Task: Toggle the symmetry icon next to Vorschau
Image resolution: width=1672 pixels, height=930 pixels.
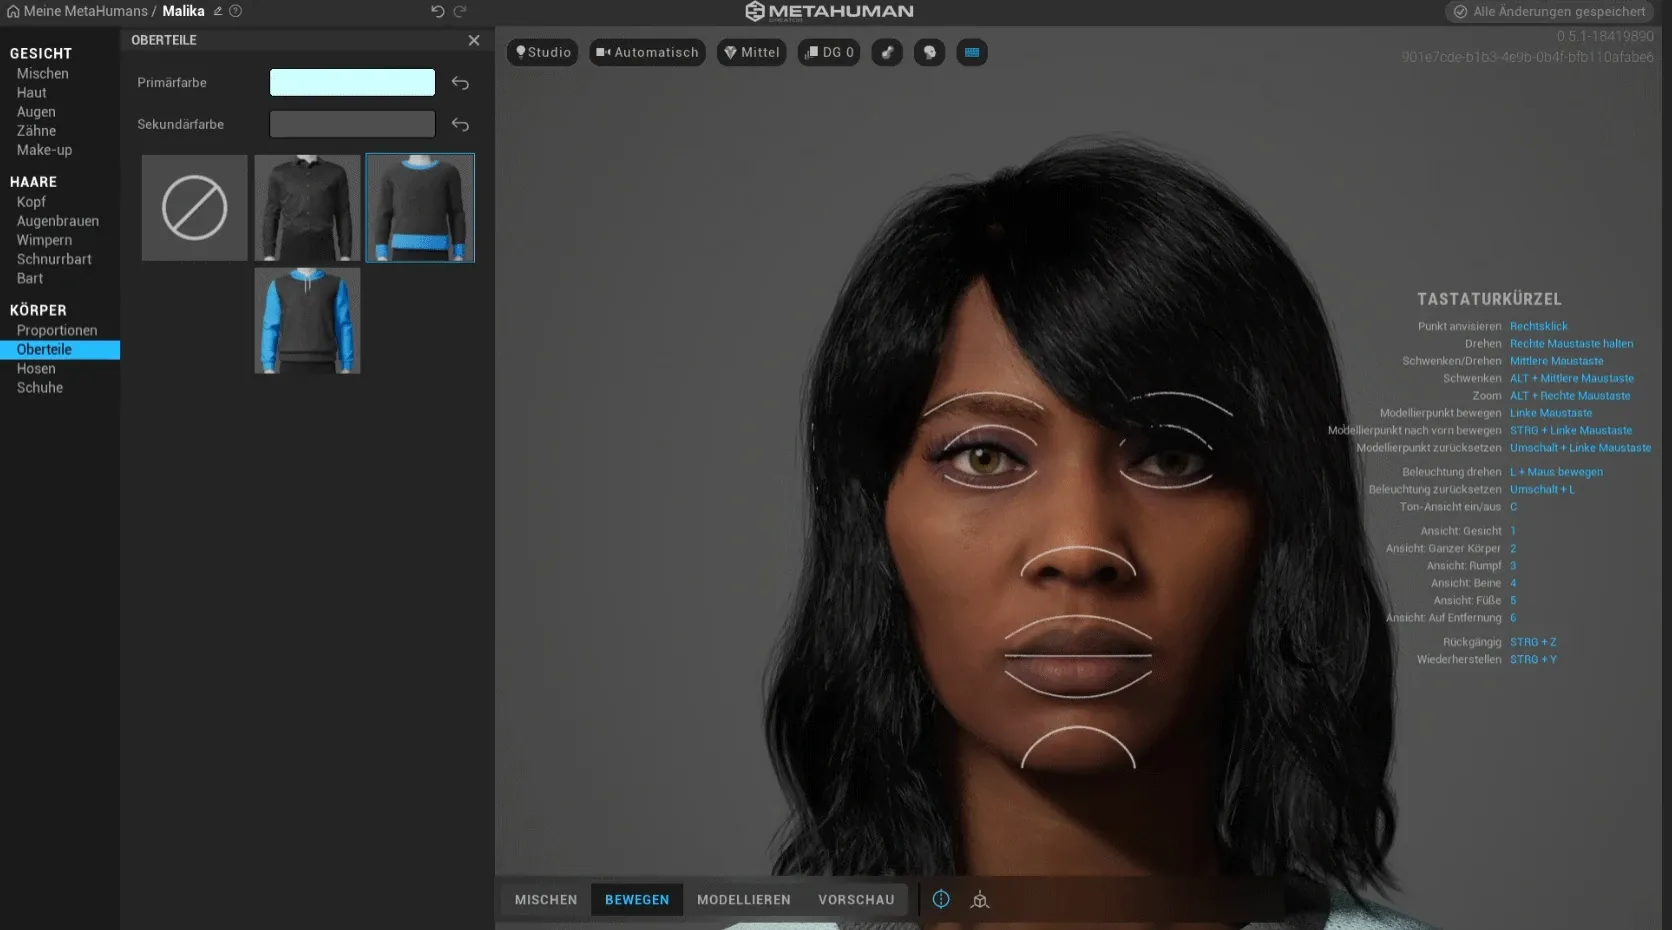Action: (x=941, y=899)
